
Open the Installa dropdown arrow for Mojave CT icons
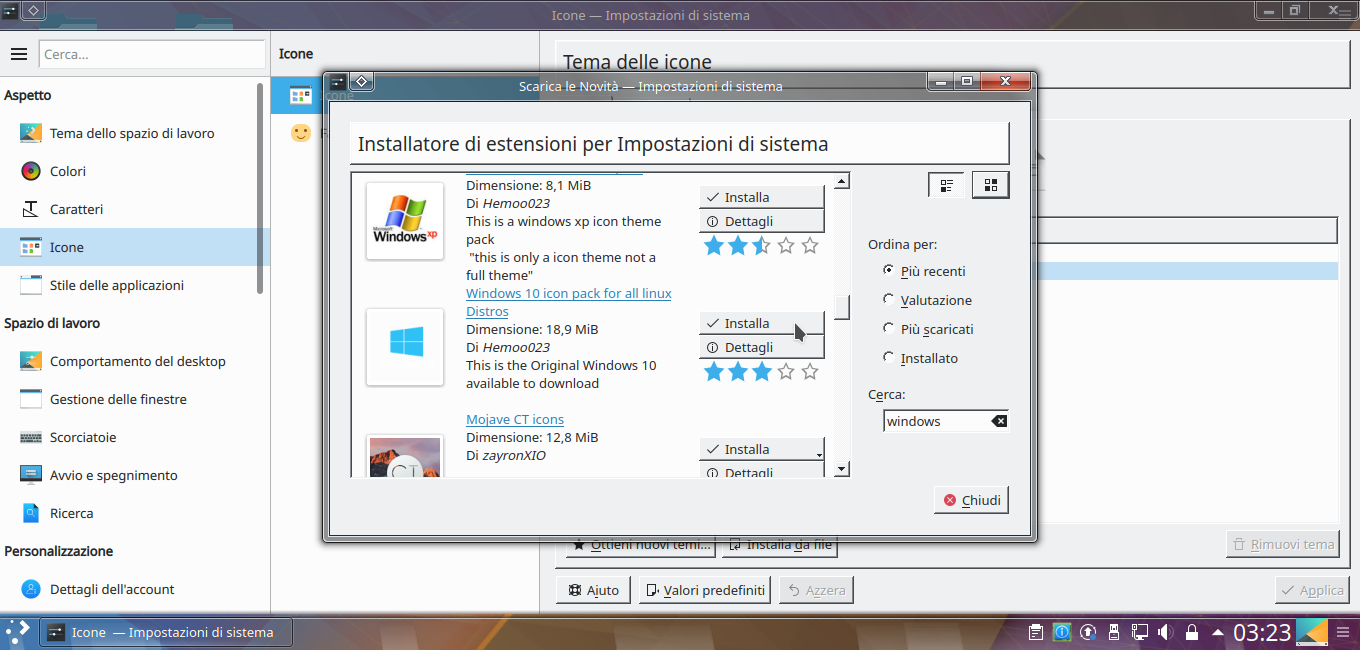pos(819,454)
